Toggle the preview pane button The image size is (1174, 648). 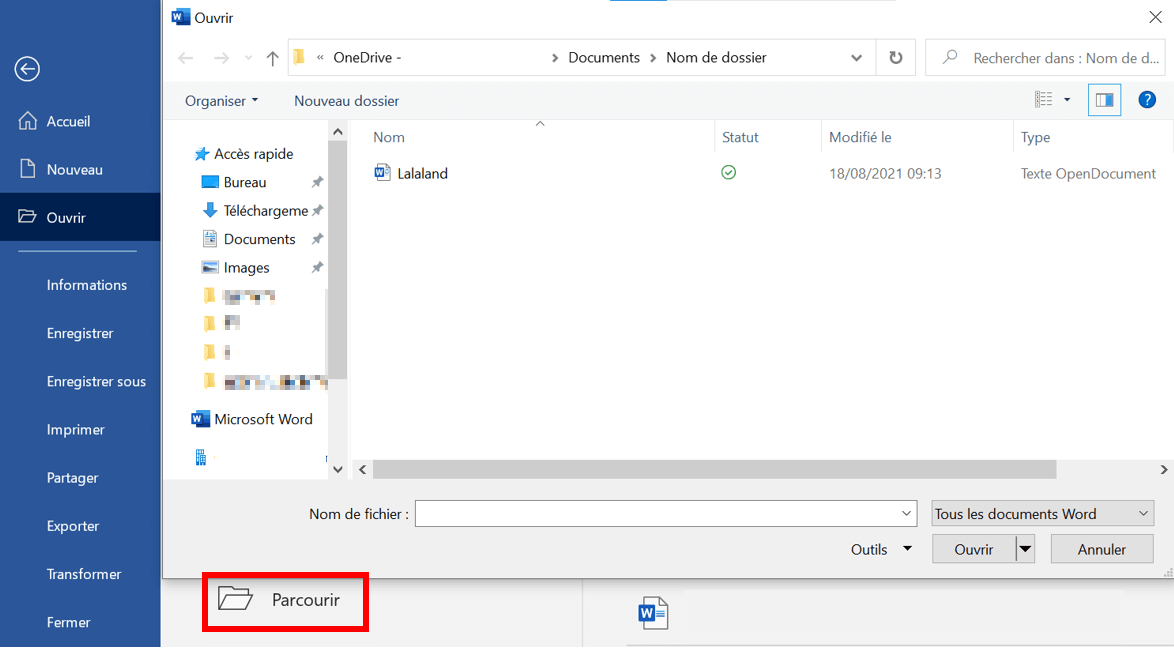(x=1104, y=100)
